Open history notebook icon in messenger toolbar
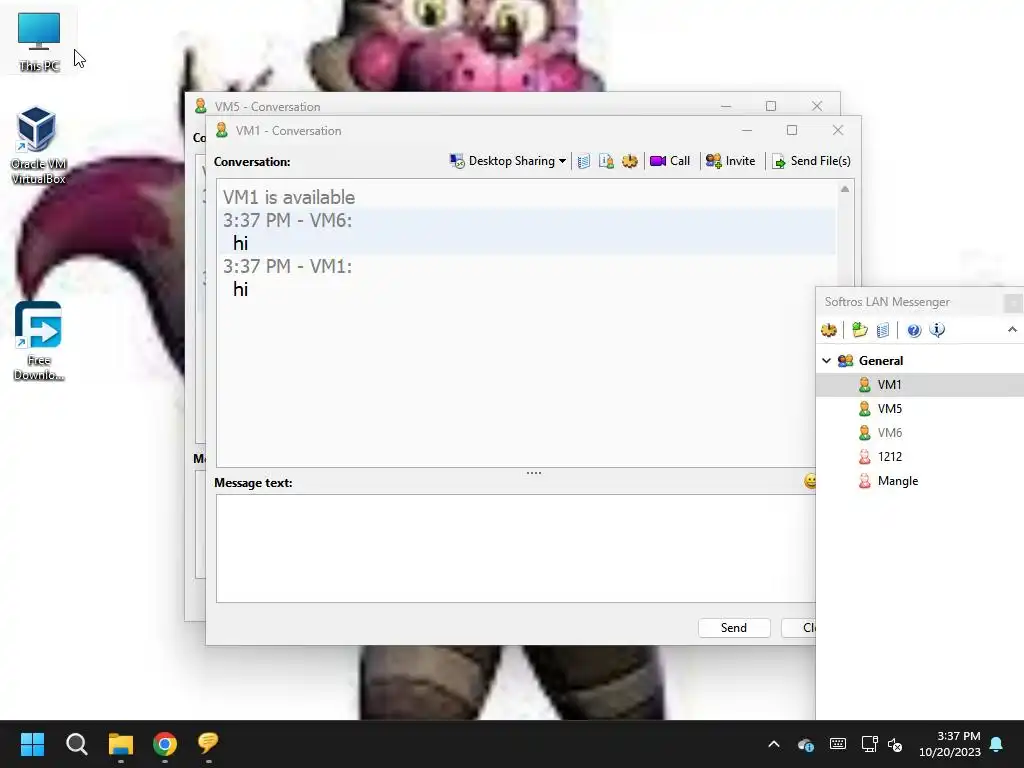 883,330
